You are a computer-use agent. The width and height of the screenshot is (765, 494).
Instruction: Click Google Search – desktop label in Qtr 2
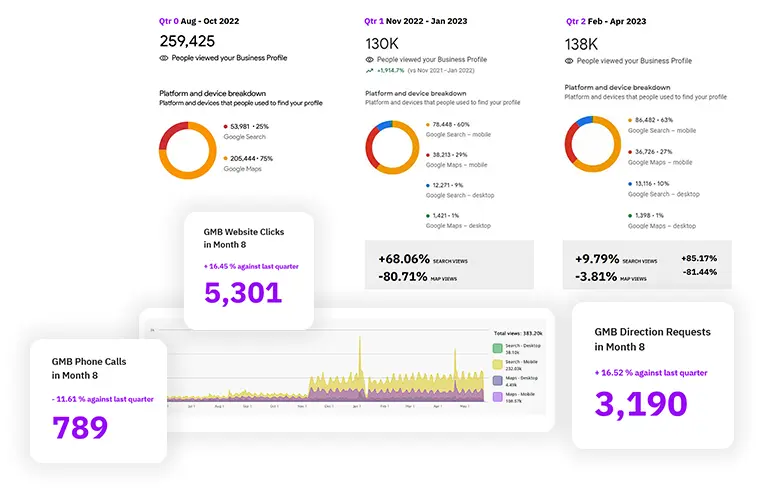coord(664,194)
